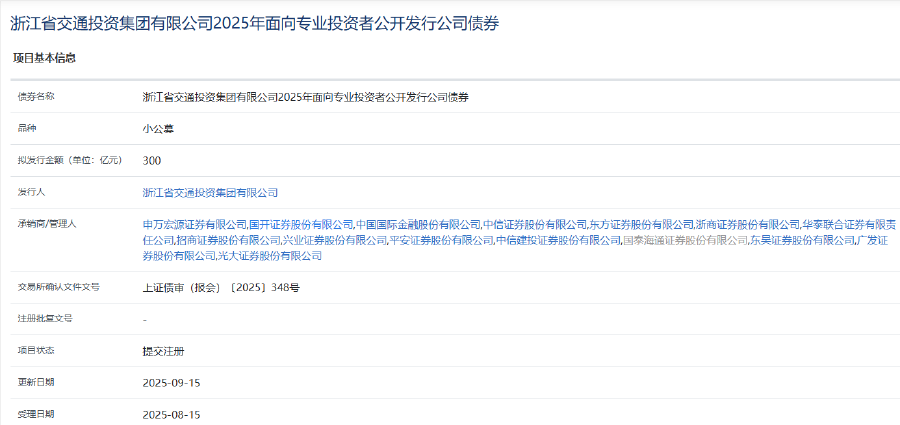The image size is (900, 425).
Task: Select the status value 提交注册
Action: pos(164,351)
